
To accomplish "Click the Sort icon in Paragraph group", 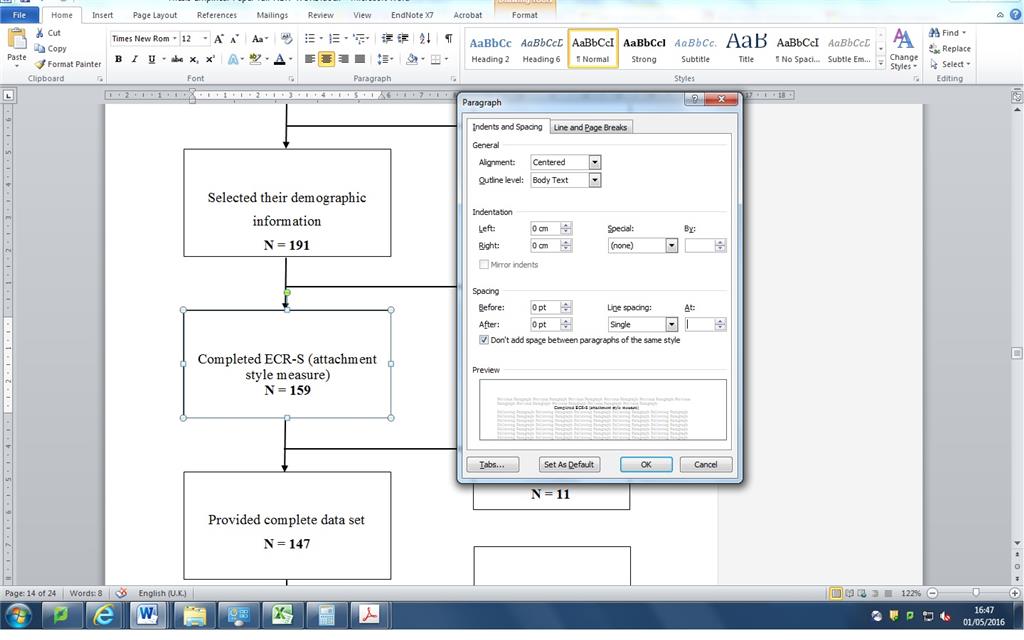I will (424, 39).
